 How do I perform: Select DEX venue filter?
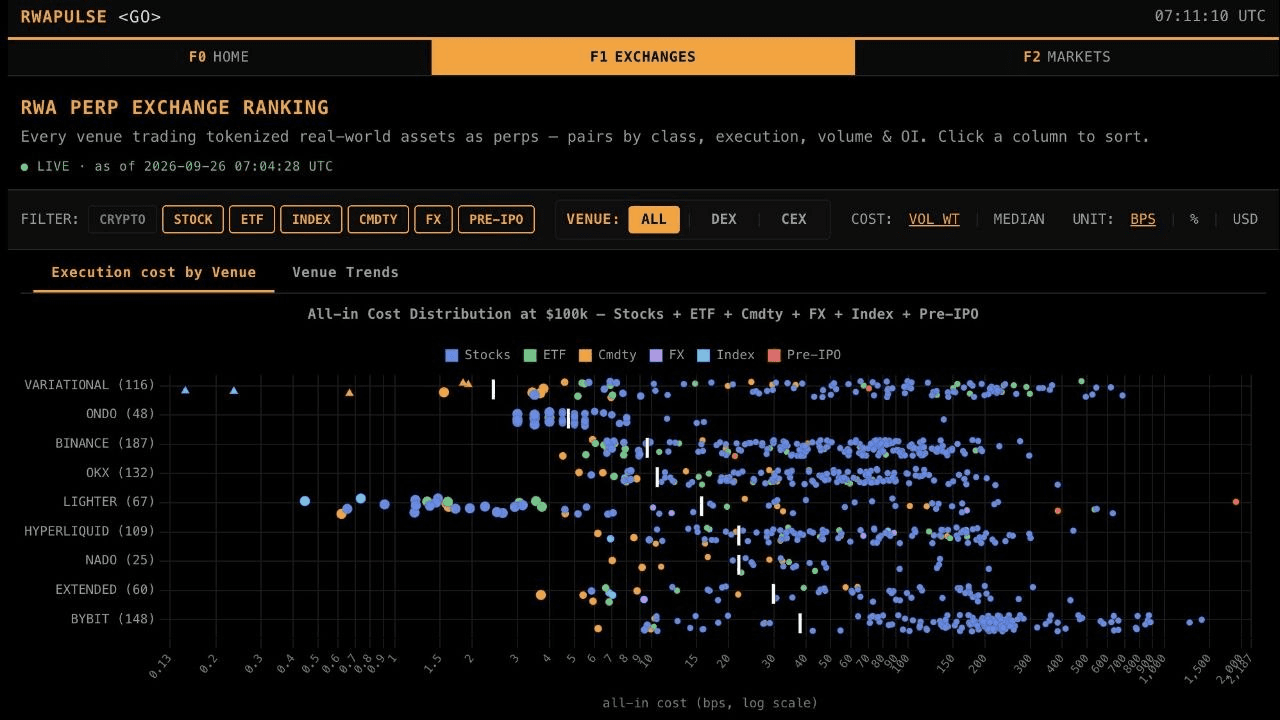724,219
